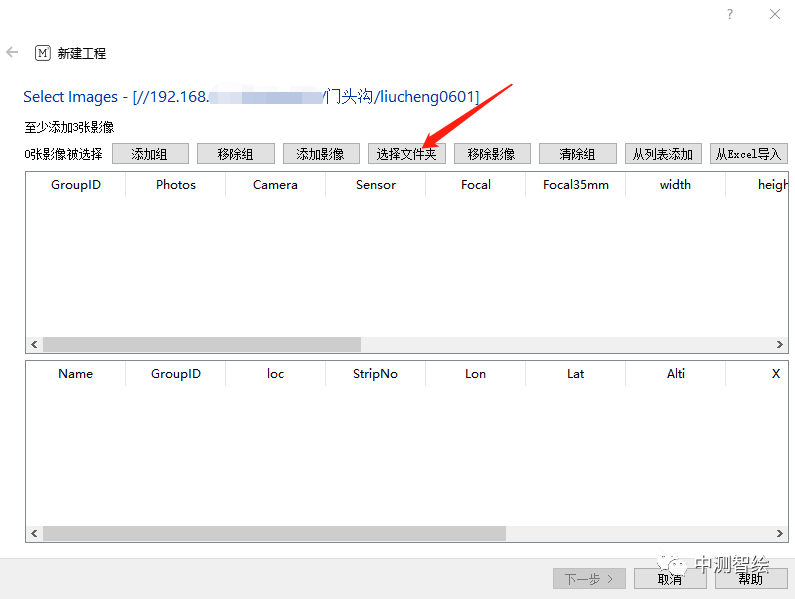
Task: Click the back arrow icon
Action: pyautogui.click(x=12, y=52)
